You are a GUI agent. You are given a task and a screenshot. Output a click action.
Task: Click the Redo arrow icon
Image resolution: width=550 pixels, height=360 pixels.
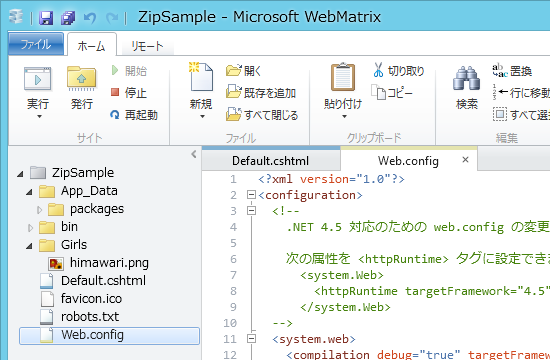(112, 18)
